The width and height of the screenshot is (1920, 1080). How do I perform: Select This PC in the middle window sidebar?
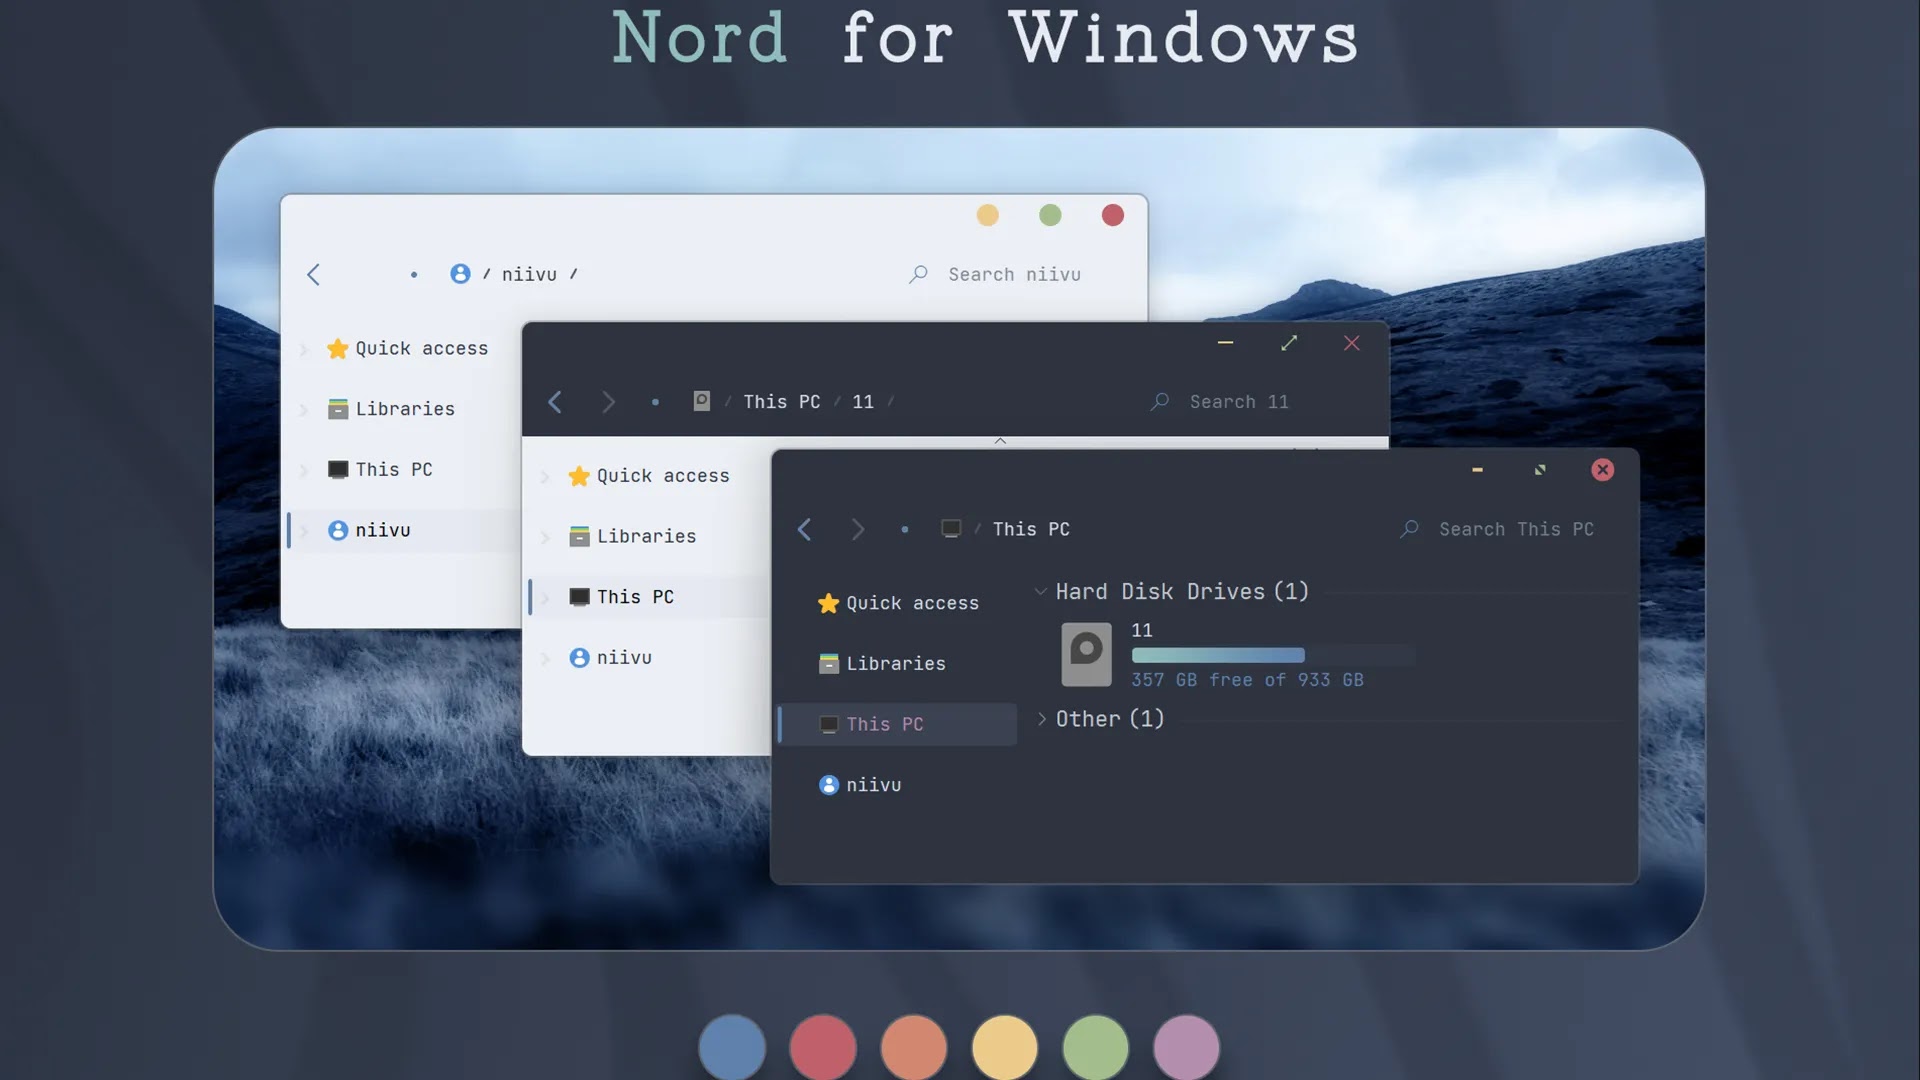click(621, 597)
